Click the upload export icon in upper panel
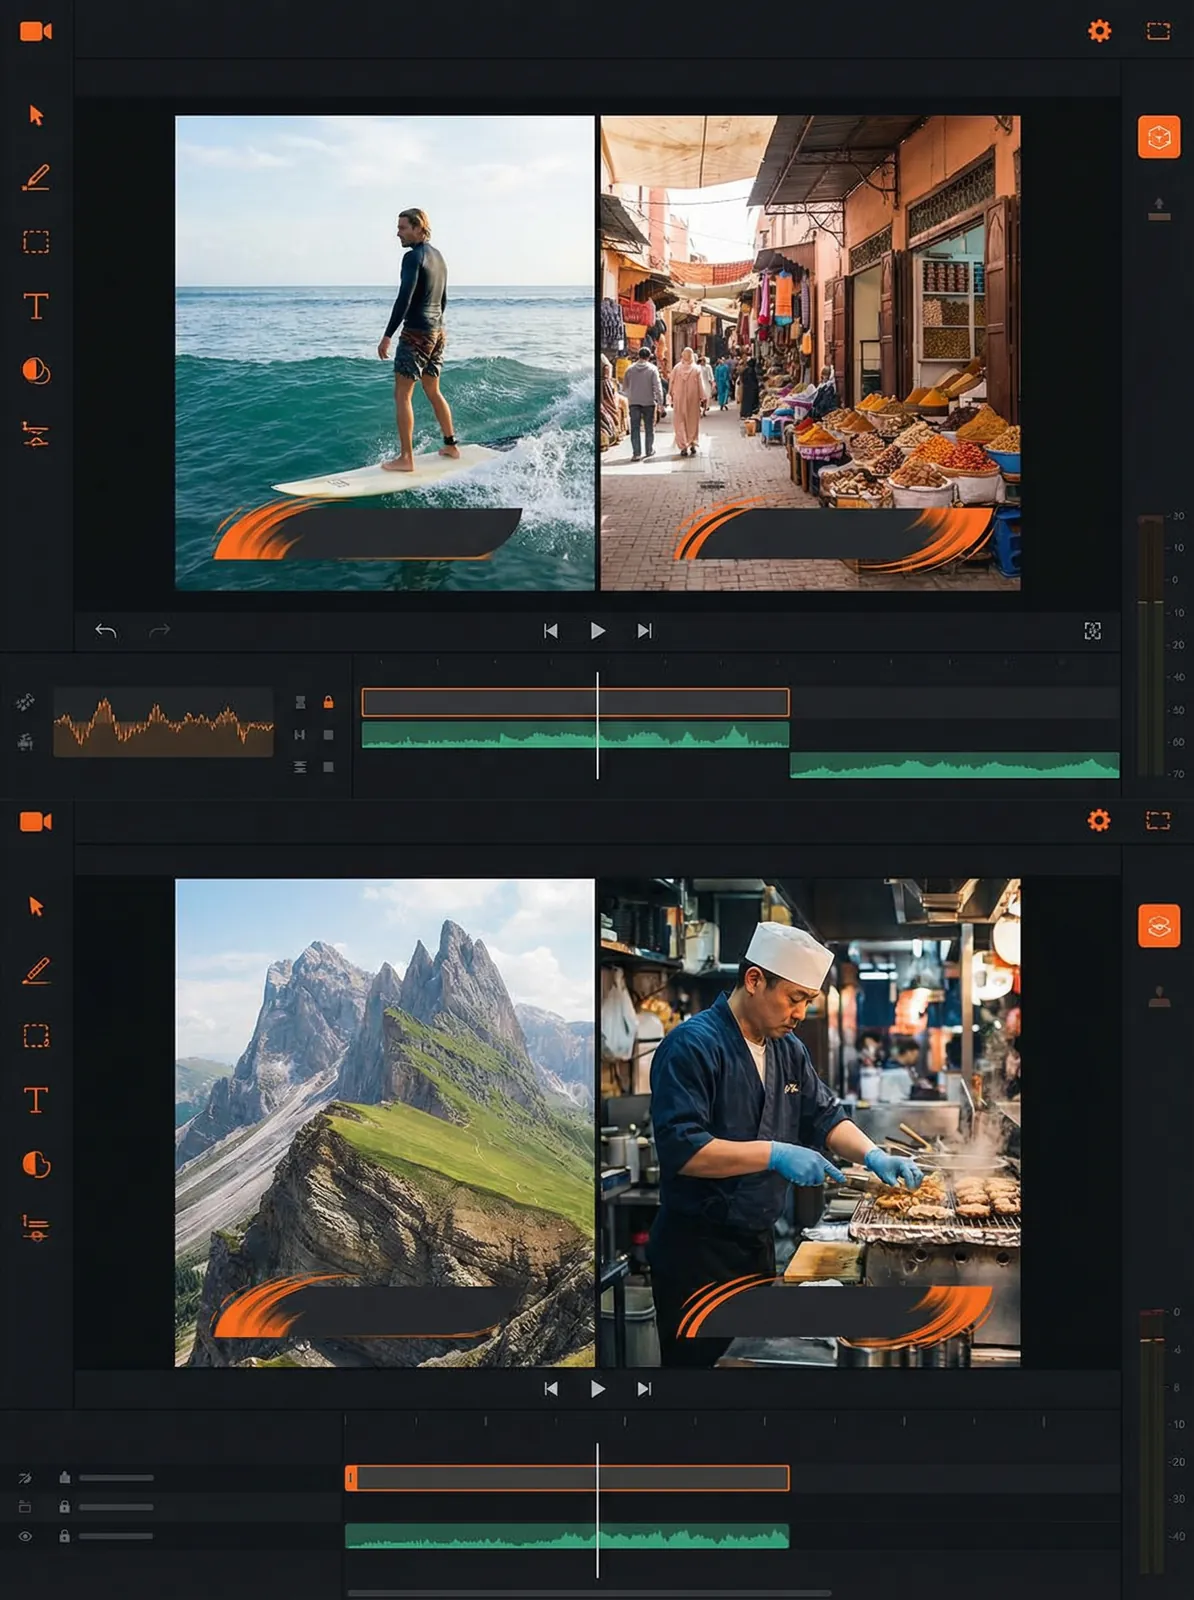 [x=1159, y=208]
